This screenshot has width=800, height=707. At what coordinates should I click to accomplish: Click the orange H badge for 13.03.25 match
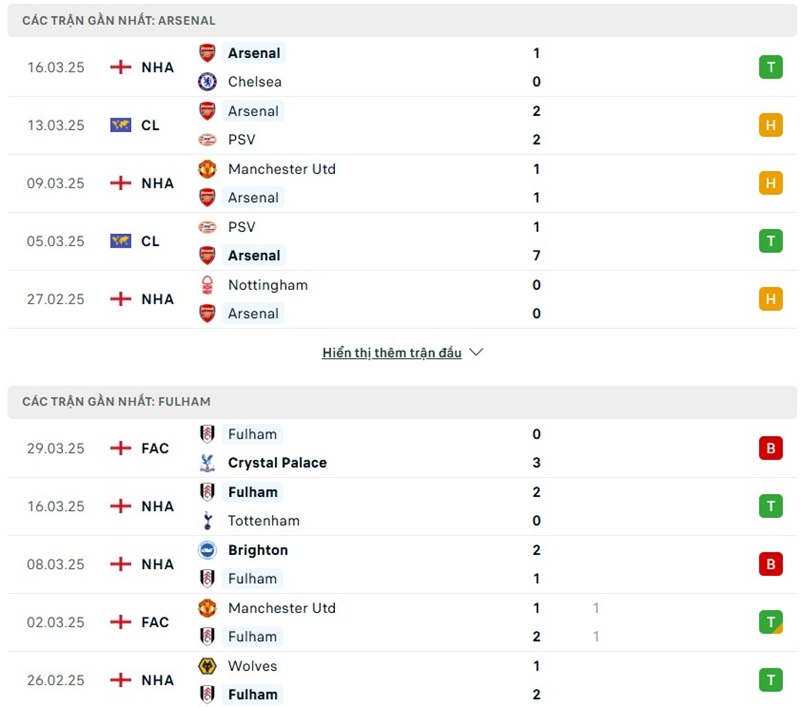[770, 125]
